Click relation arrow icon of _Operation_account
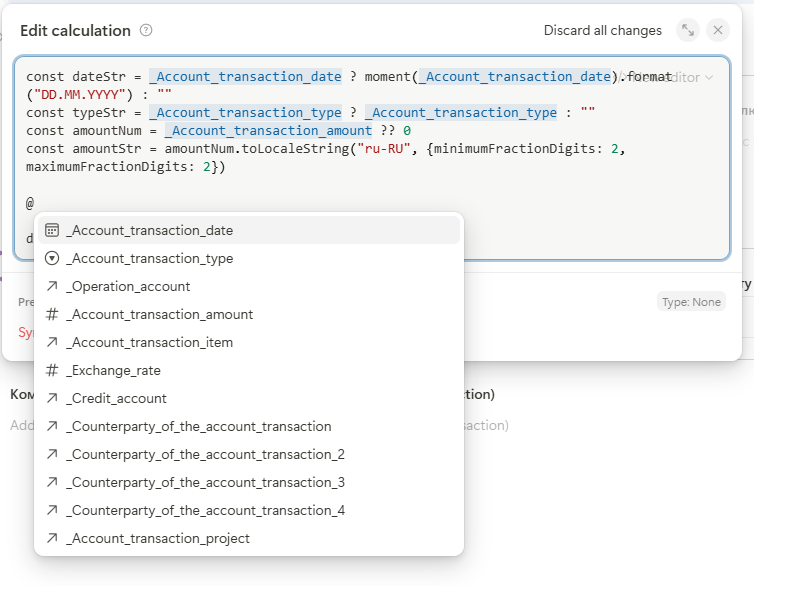 coord(52,286)
